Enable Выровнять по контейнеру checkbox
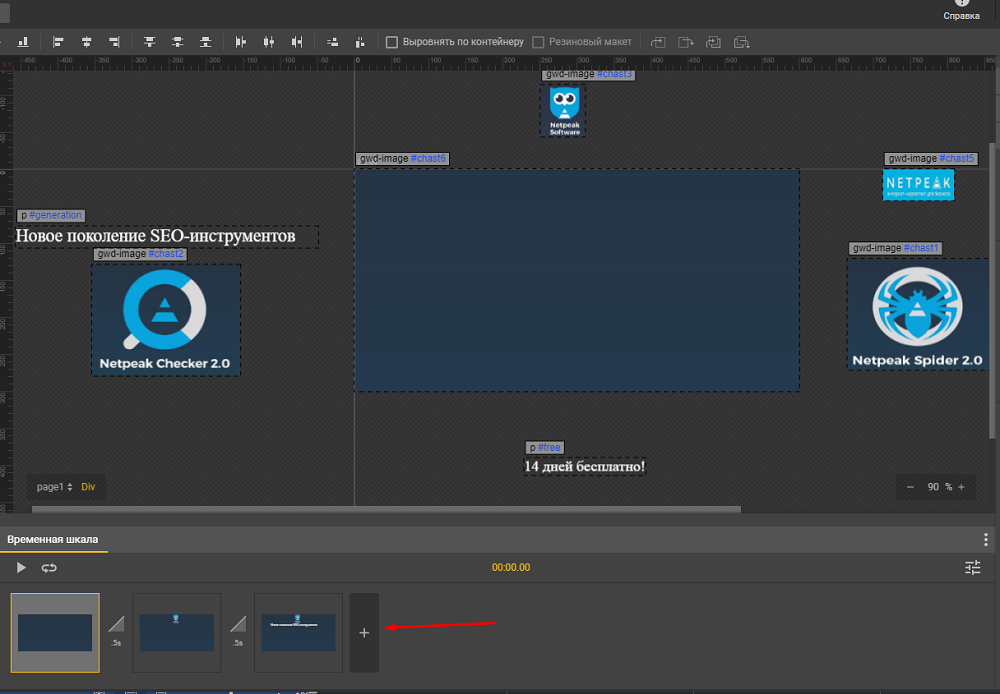The image size is (1000, 694). tap(392, 42)
